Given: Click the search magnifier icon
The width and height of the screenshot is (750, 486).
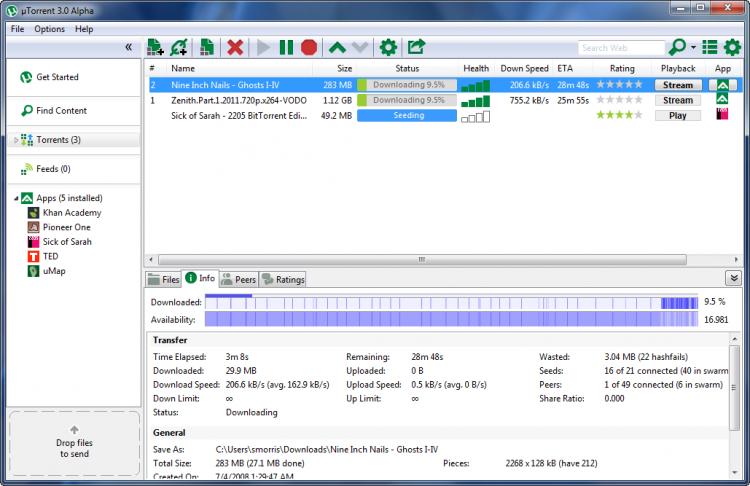Looking at the screenshot, I should (x=677, y=47).
